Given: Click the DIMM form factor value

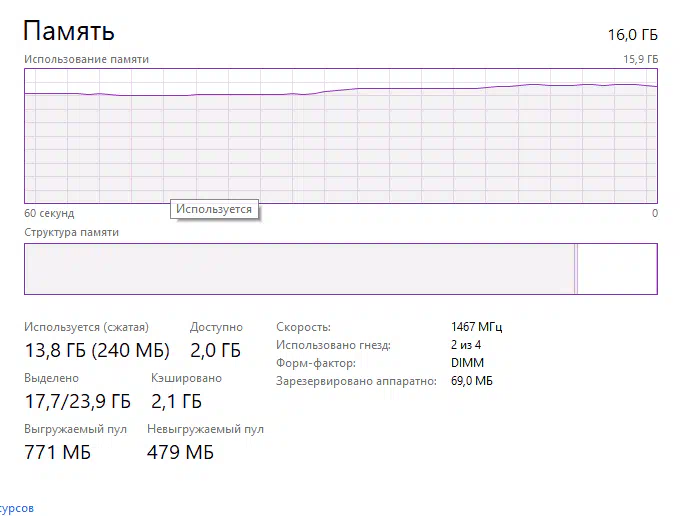Looking at the screenshot, I should coord(468,363).
